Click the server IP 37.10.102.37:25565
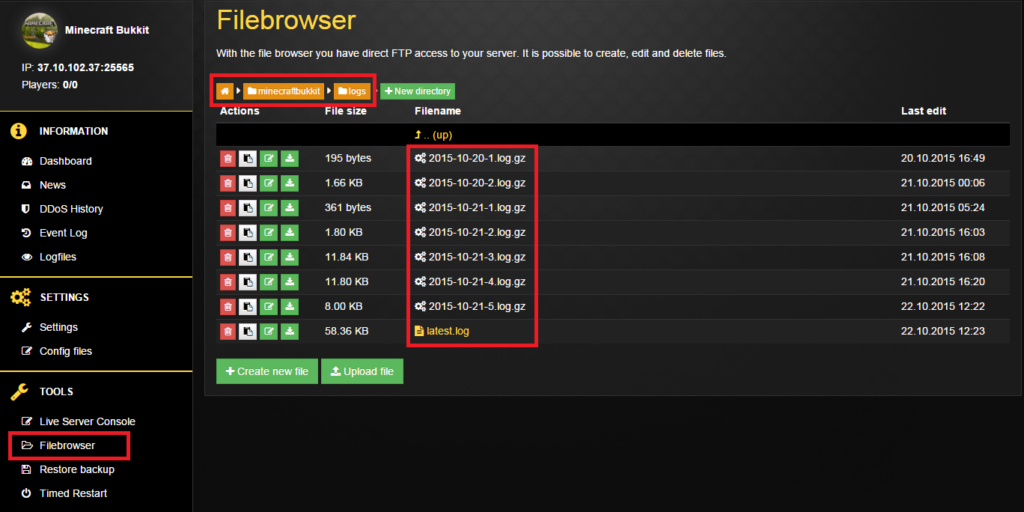Image resolution: width=1024 pixels, height=512 pixels. tap(86, 67)
